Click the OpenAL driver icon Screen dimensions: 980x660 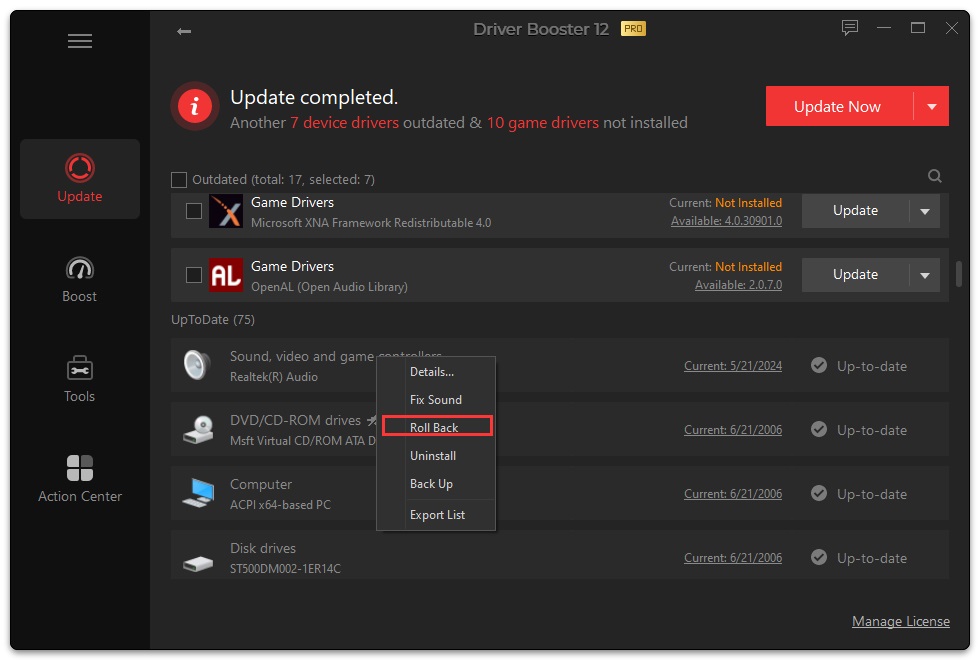226,275
